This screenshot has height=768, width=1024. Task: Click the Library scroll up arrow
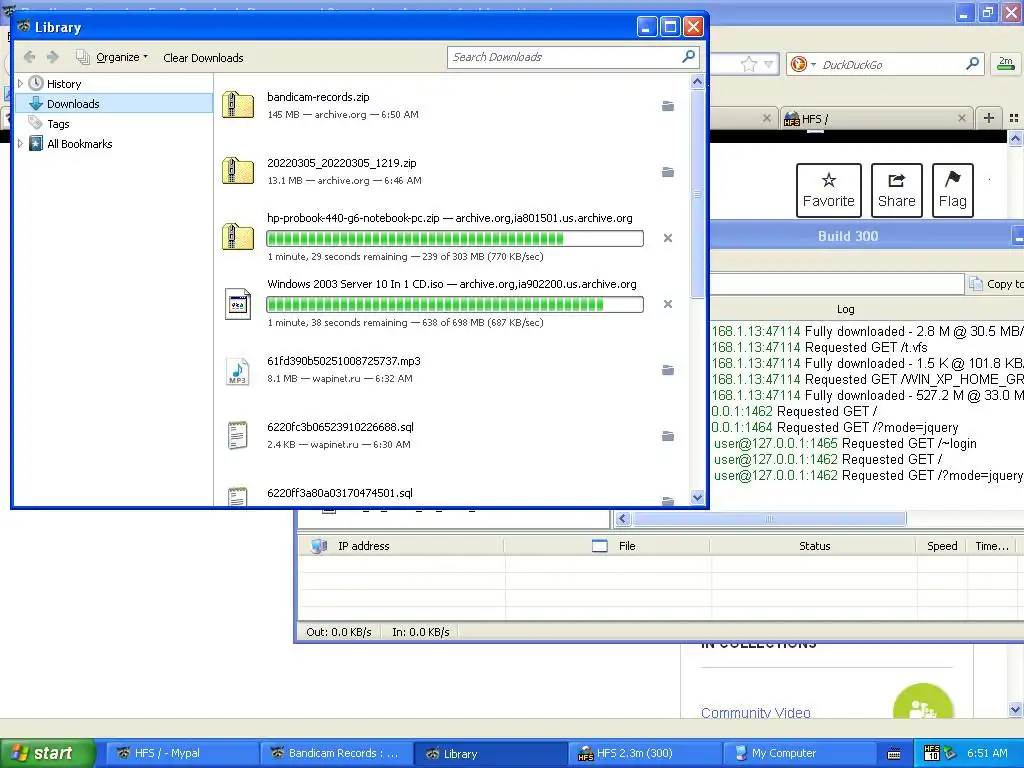[697, 82]
